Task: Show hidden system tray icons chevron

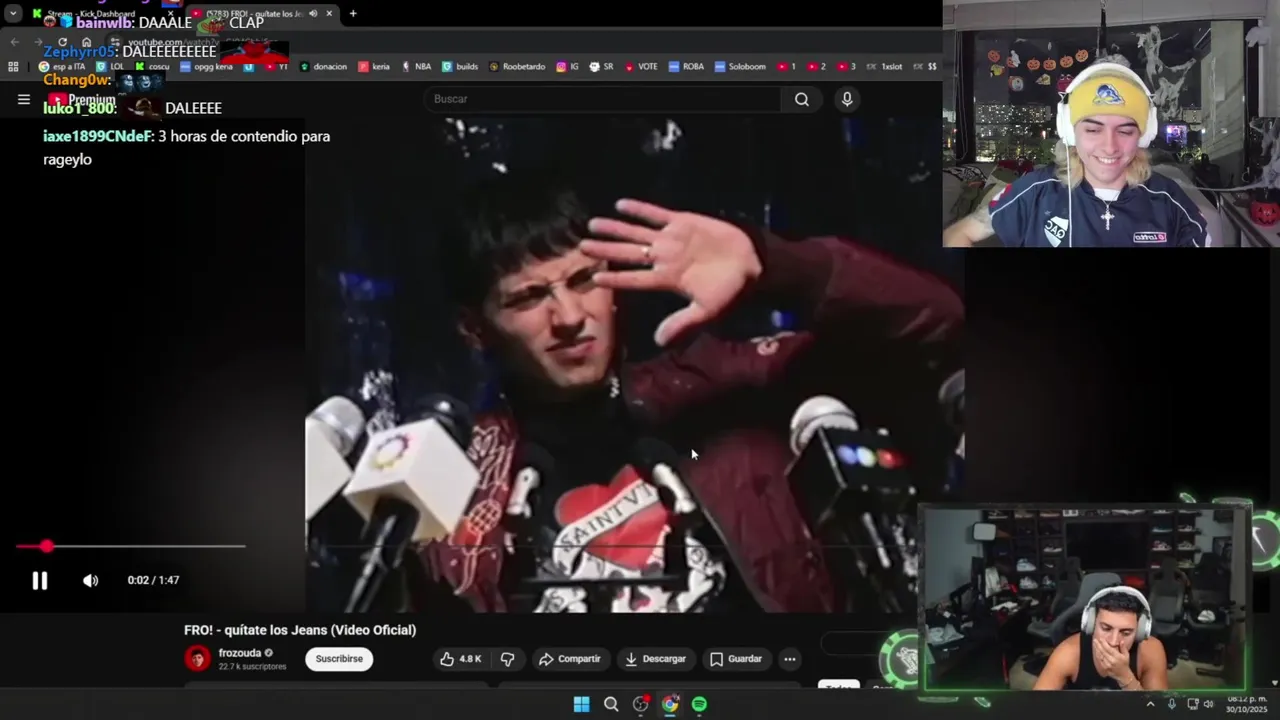Action: [x=1150, y=704]
